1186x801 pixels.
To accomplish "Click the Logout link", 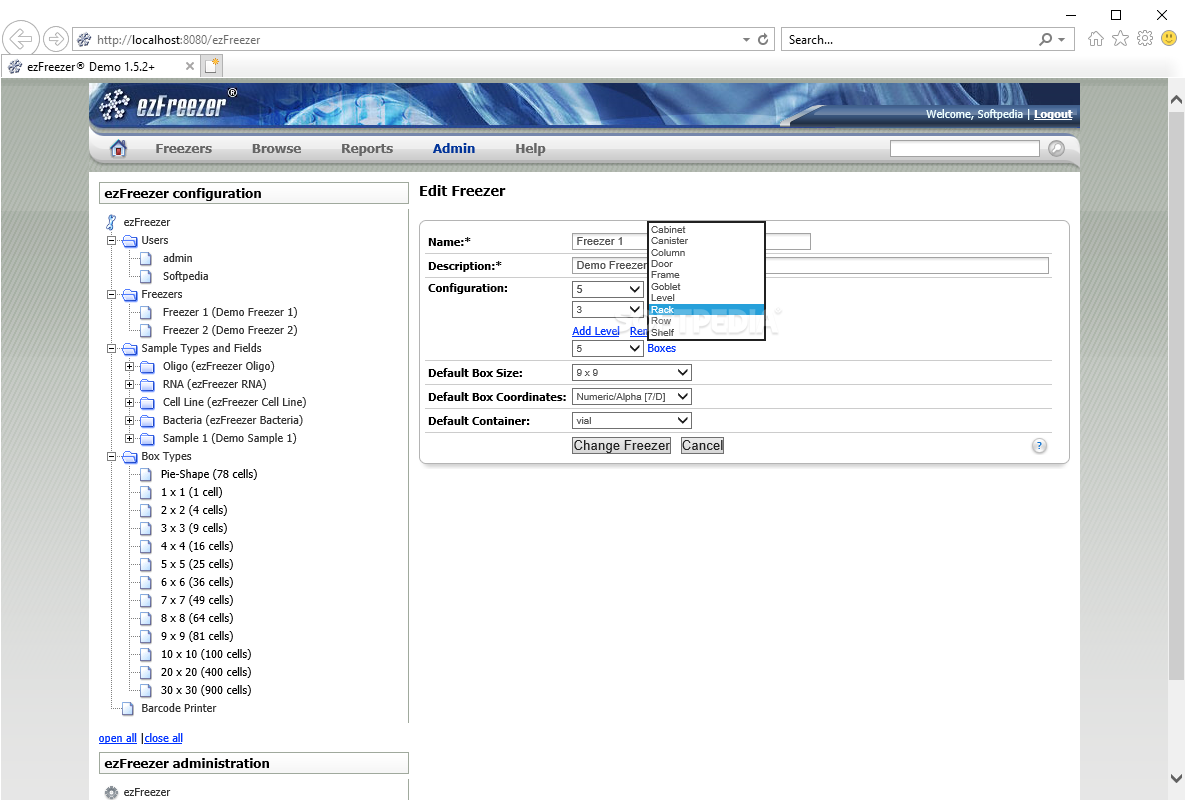I will click(1053, 114).
